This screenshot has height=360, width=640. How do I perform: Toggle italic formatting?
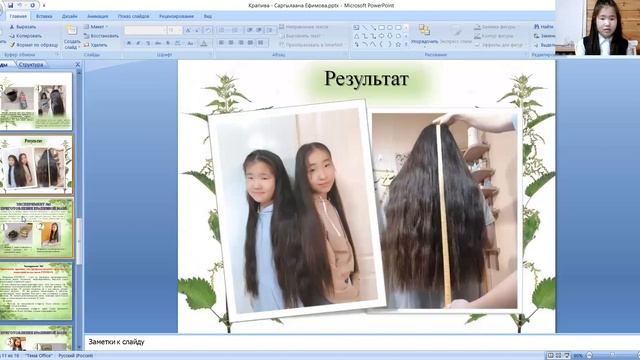(138, 43)
